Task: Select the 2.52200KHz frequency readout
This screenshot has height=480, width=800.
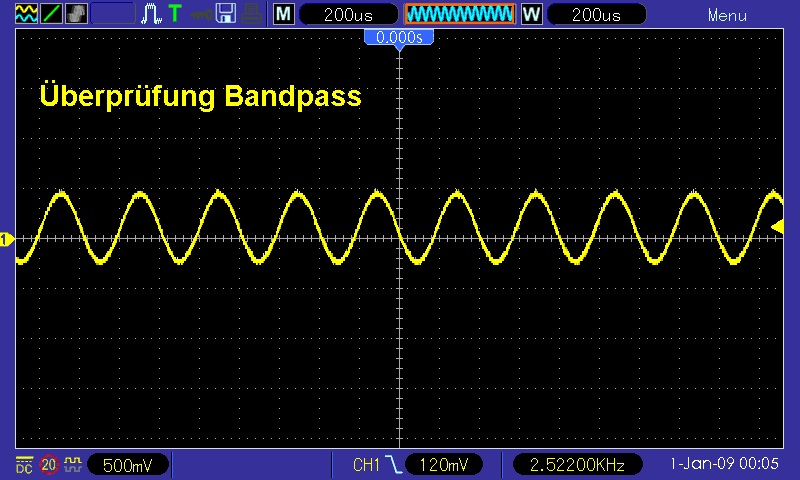Action: click(x=577, y=465)
